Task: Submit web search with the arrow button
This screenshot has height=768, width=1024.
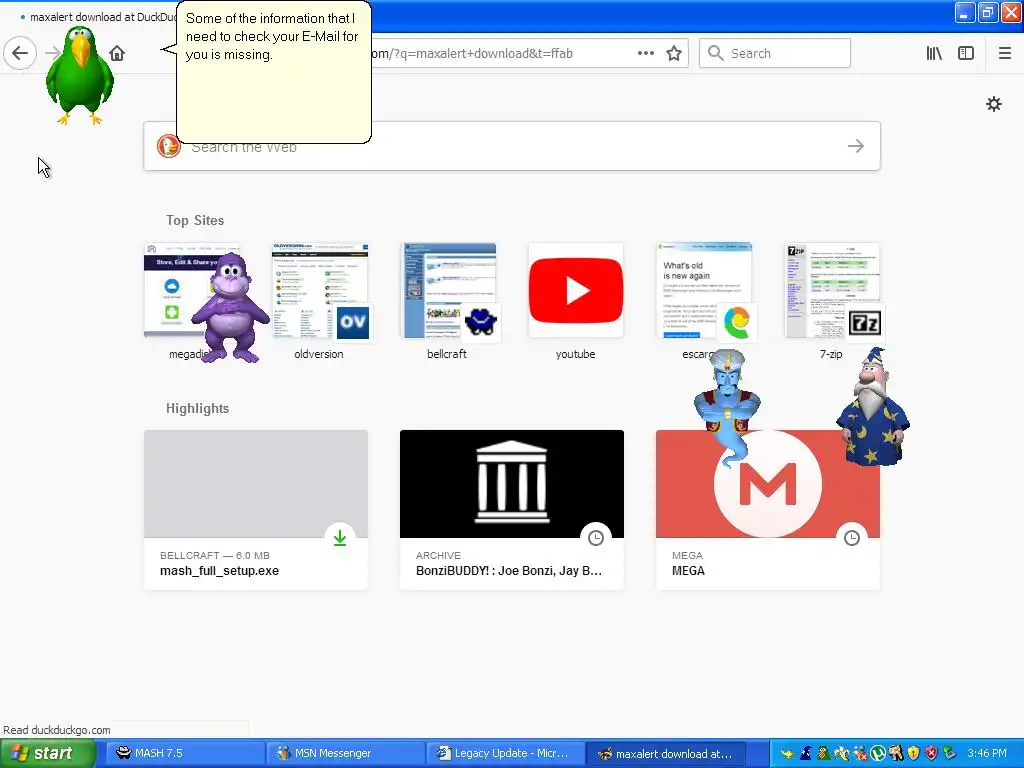Action: (x=856, y=146)
